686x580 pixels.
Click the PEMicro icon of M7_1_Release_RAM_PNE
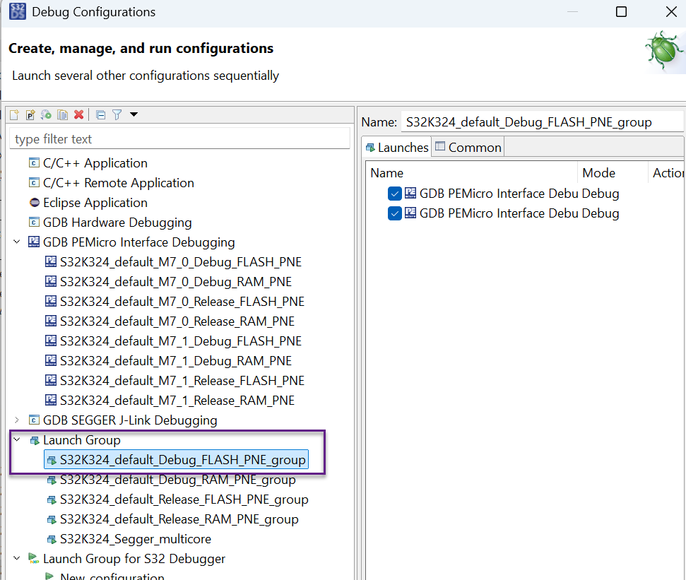pyautogui.click(x=51, y=400)
